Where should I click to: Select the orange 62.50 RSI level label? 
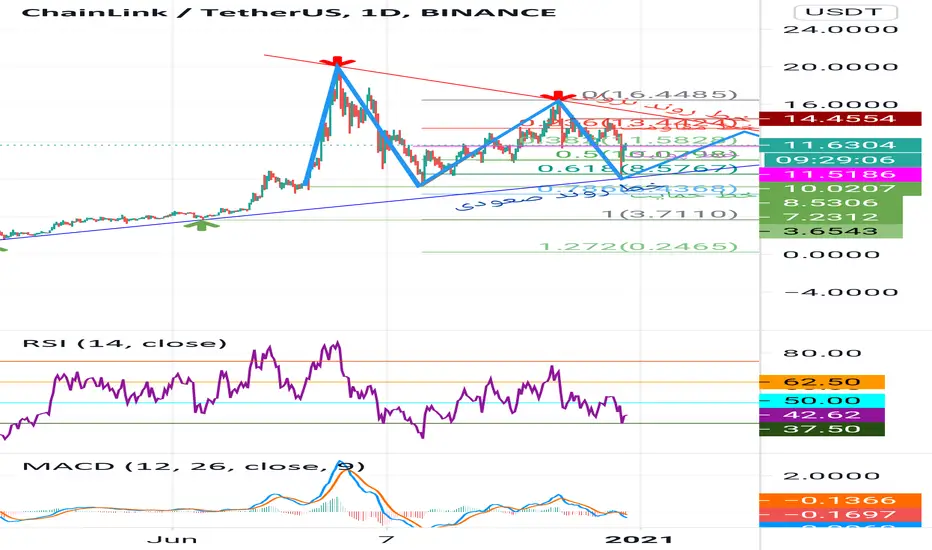point(822,382)
